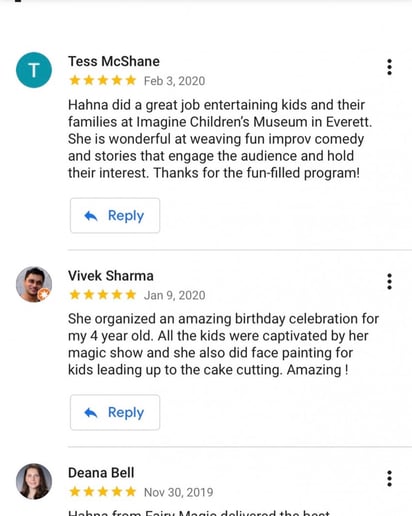This screenshot has width=412, height=516.
Task: Click the five-star rating on Deana Bell's review
Action: 103,492
